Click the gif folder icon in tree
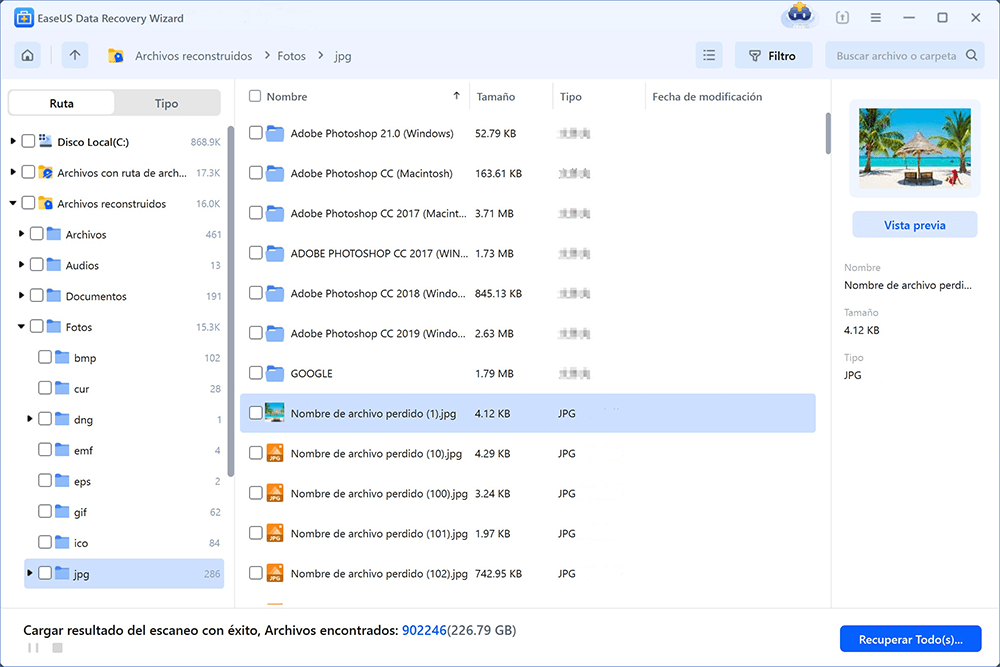Viewport: 1000px width, 667px height. pyautogui.click(x=62, y=511)
